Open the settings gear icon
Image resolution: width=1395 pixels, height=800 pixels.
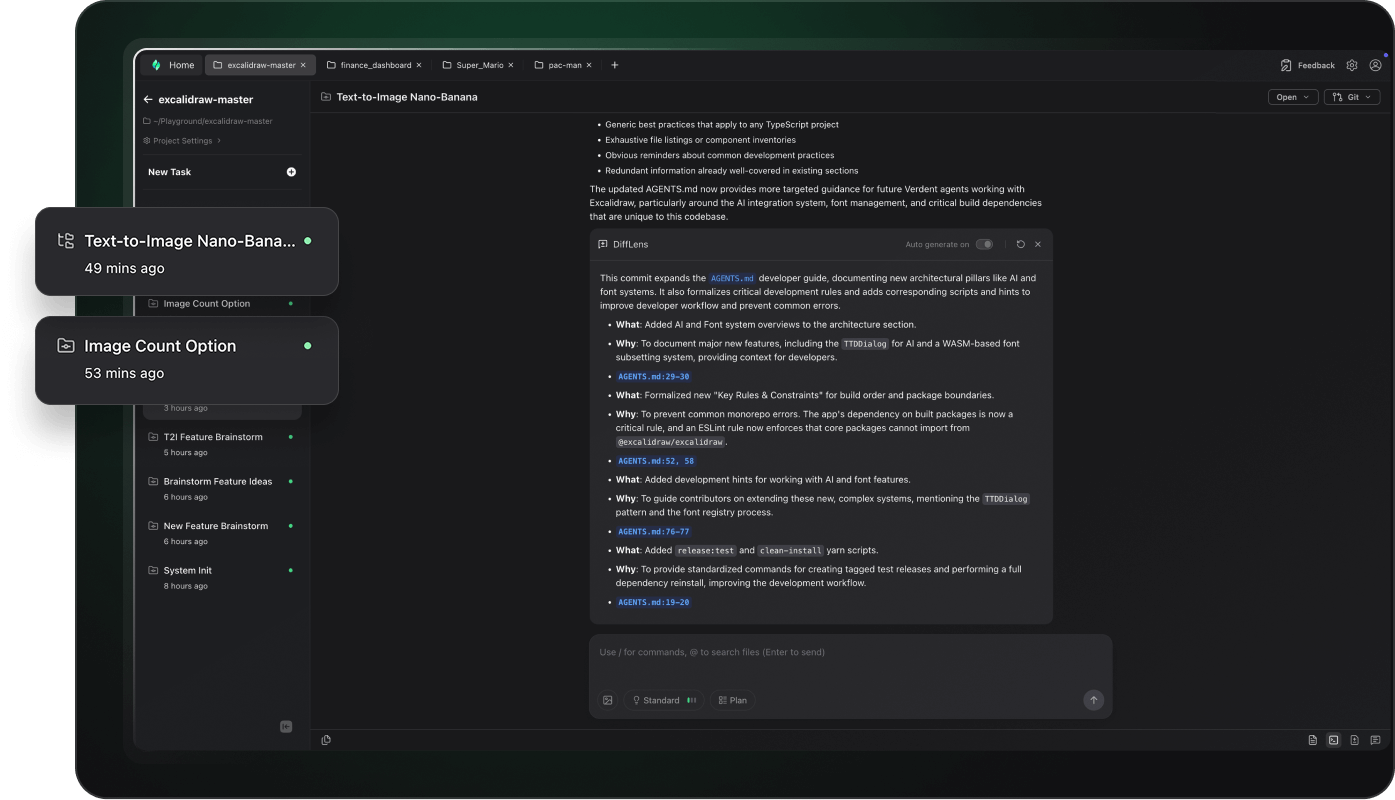click(x=1352, y=65)
